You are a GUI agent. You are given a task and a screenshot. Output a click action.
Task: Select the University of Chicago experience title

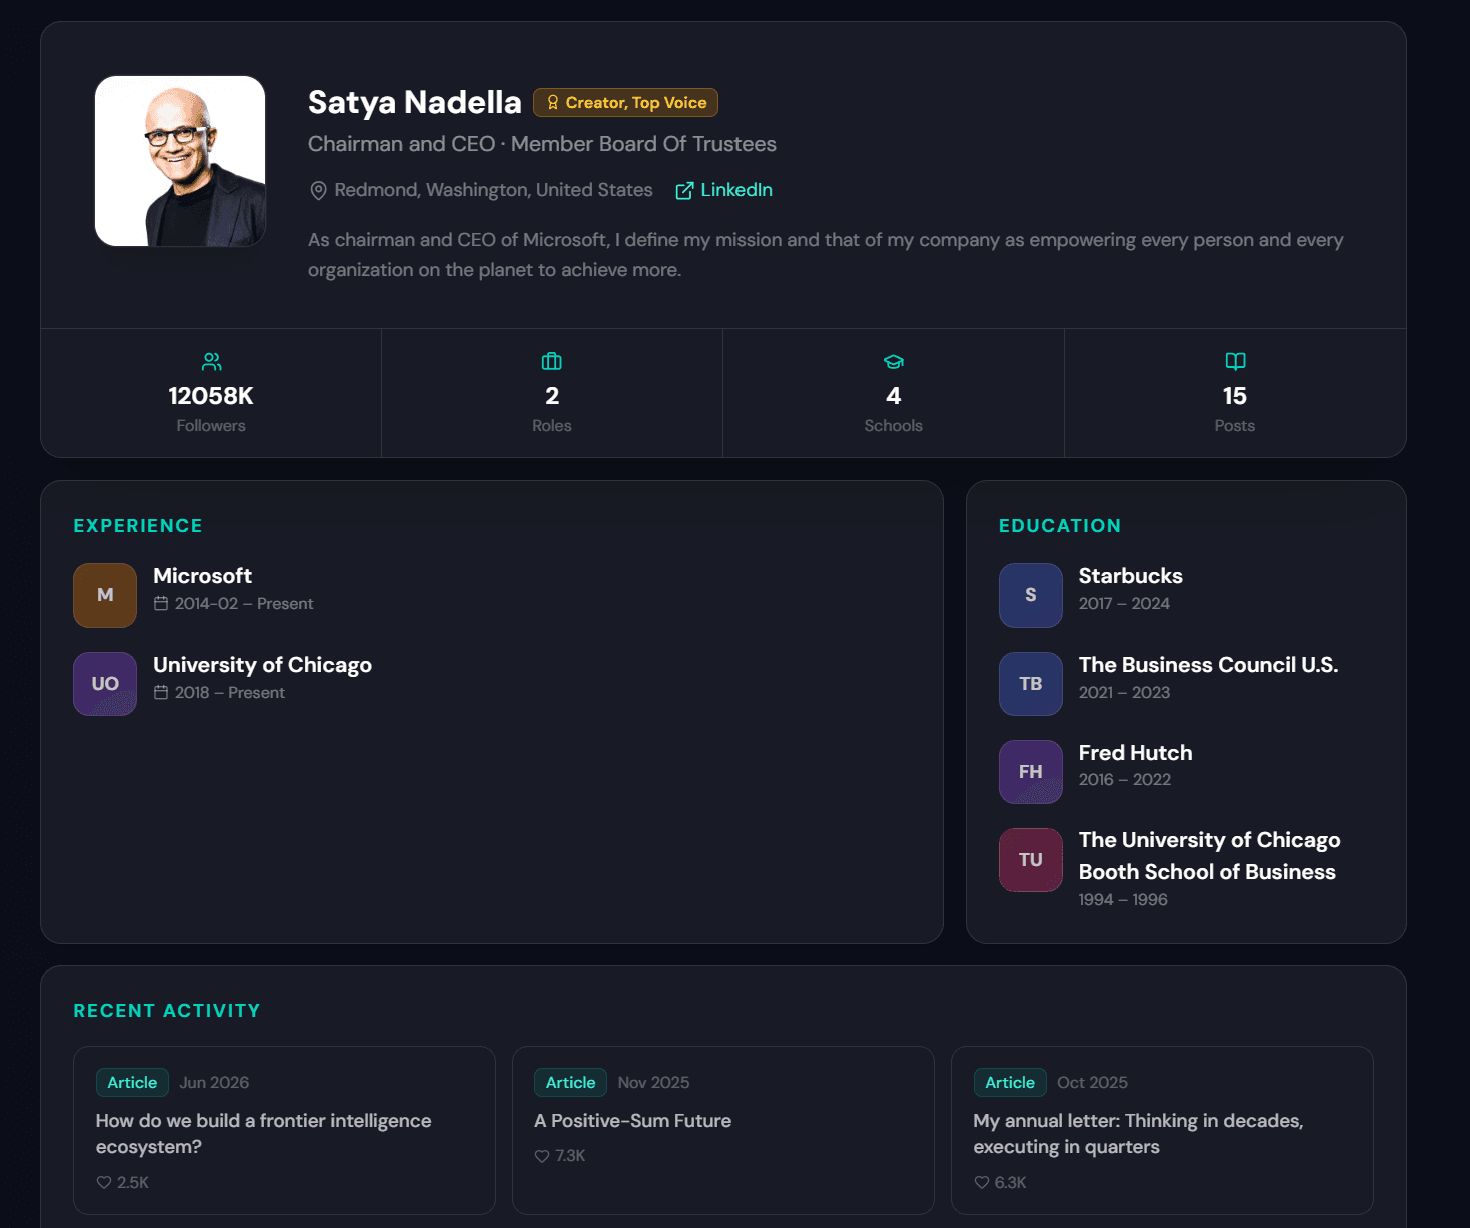click(262, 665)
